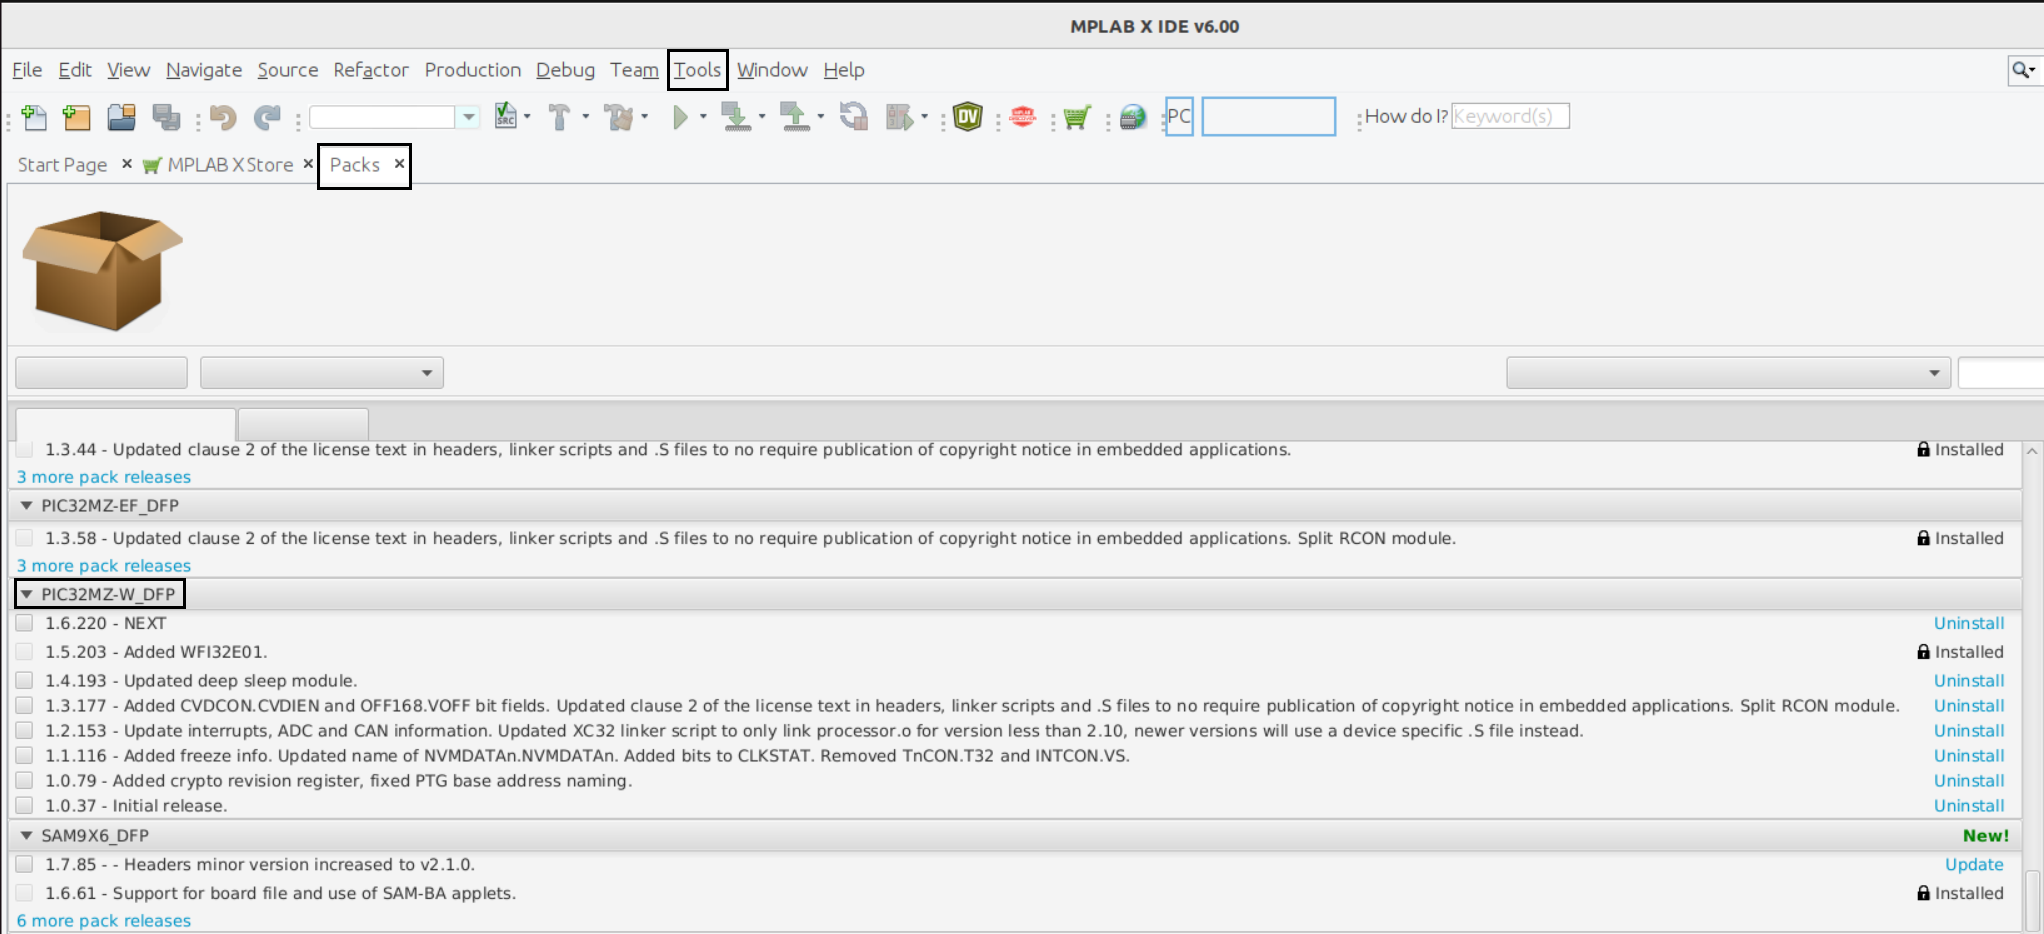Switch to the MPLAB X Store tab
The height and width of the screenshot is (934, 2044).
point(230,165)
